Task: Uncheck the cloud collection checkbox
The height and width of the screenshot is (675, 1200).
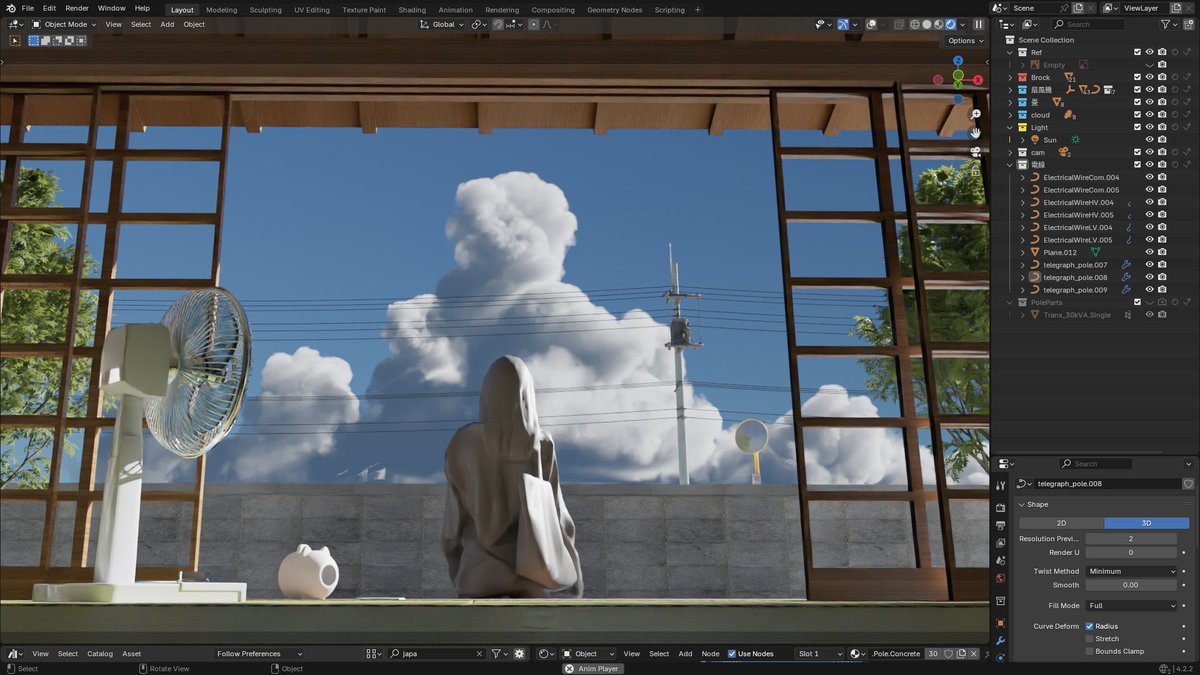Action: (1137, 115)
